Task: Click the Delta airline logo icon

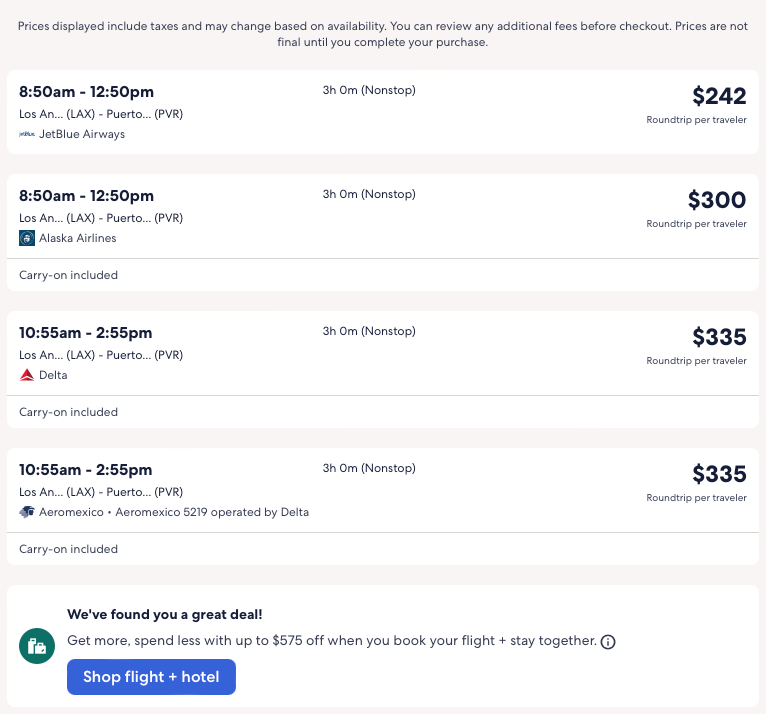Action: [27, 375]
